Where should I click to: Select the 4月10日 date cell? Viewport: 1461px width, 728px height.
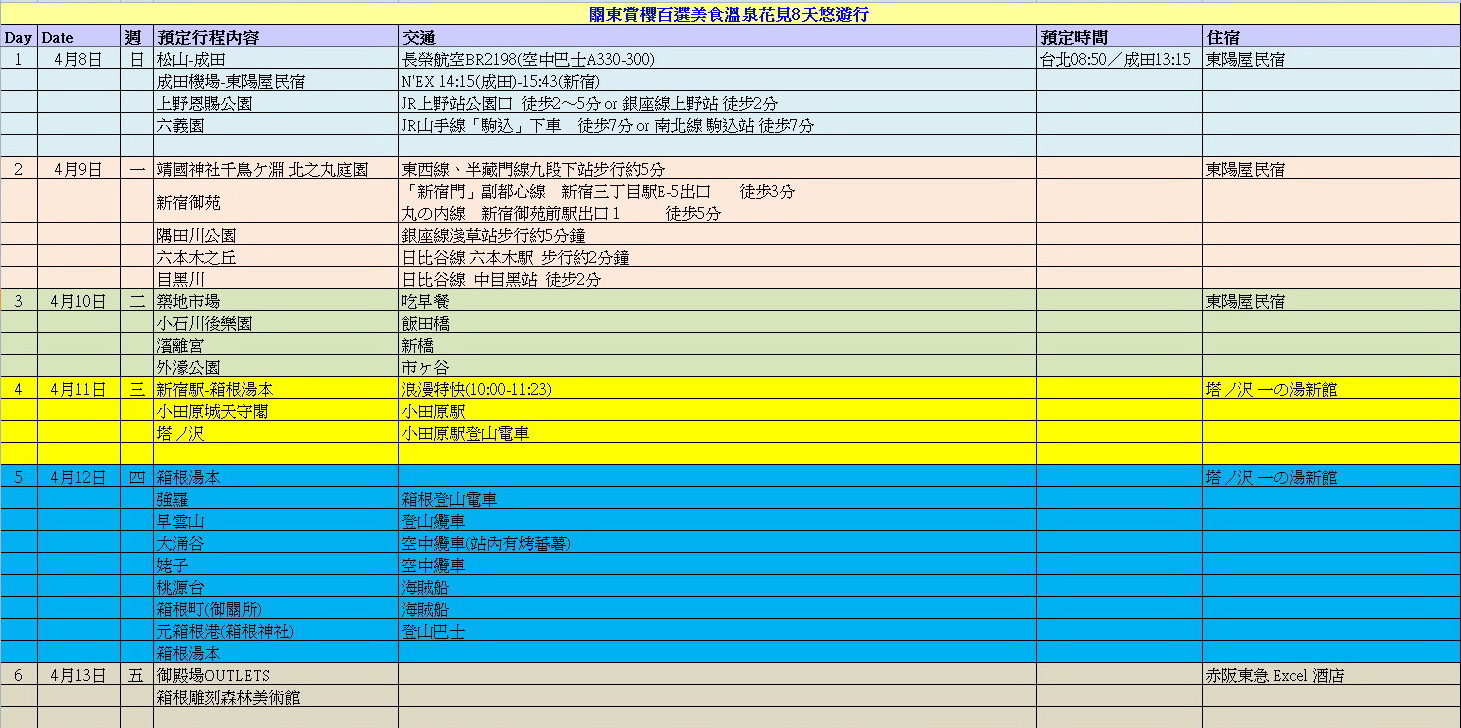(78, 301)
